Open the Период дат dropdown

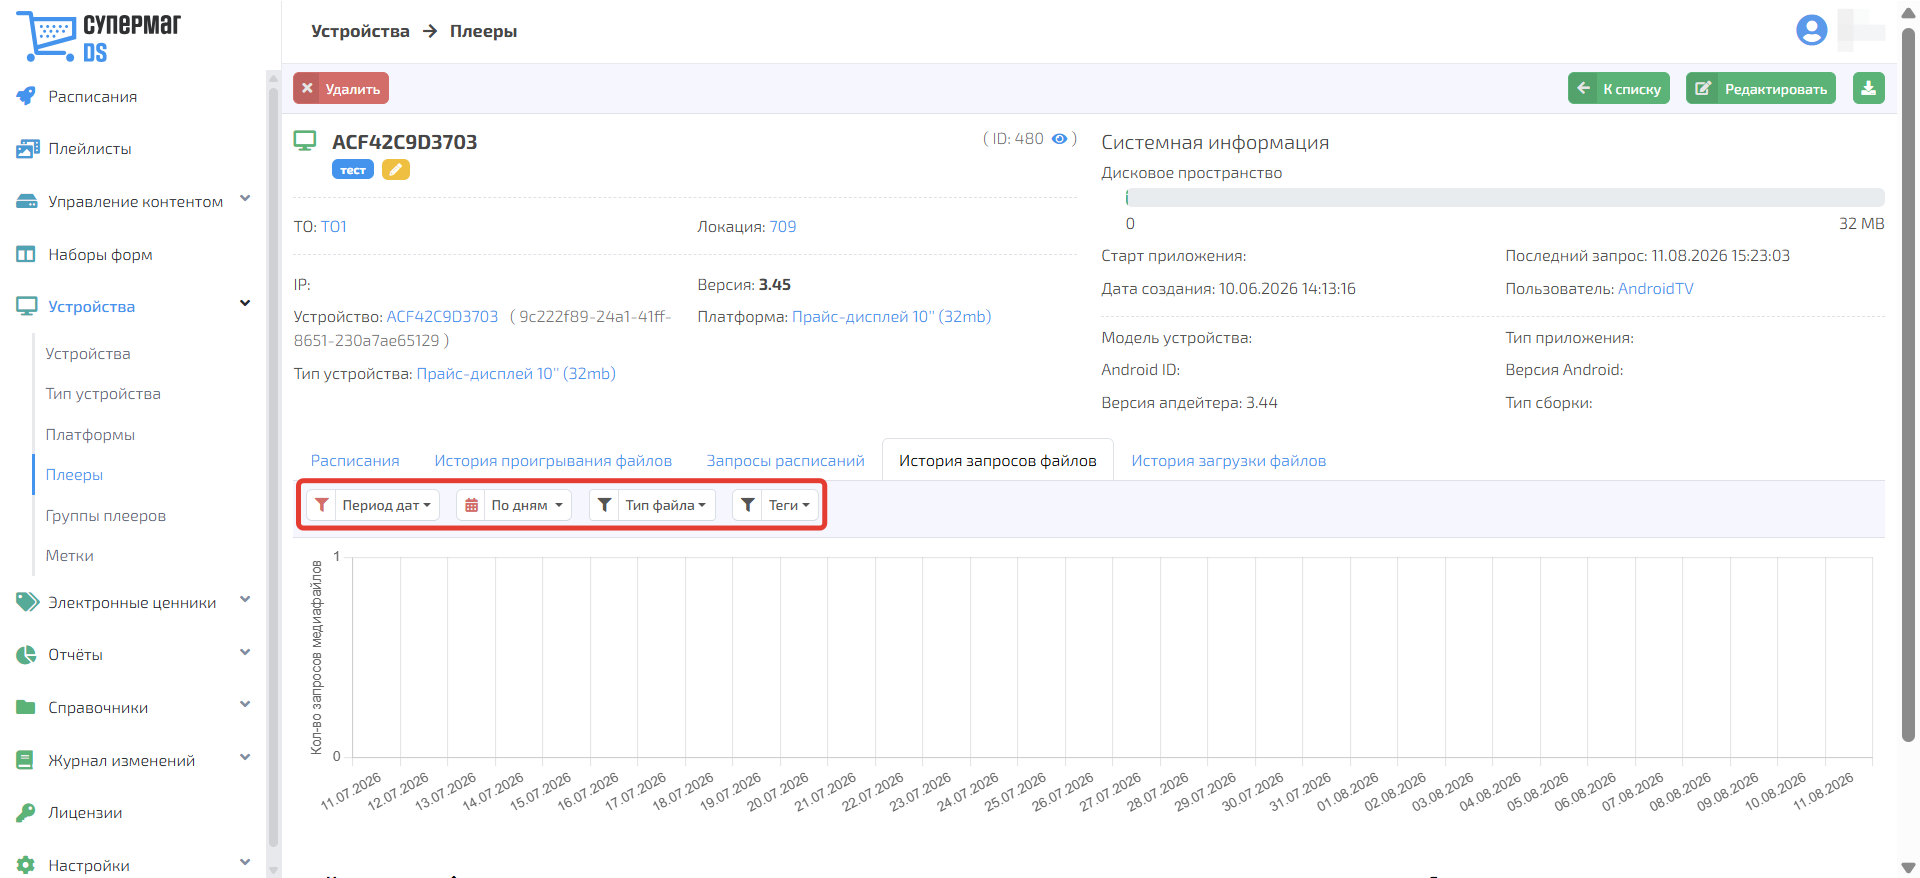[387, 505]
